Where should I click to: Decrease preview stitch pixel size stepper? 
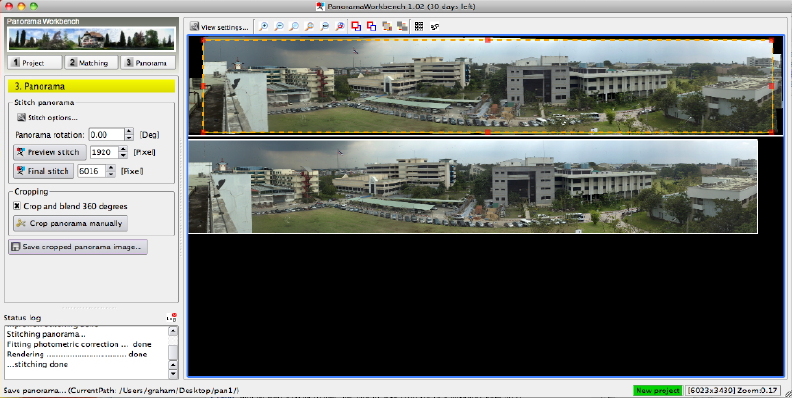click(123, 155)
